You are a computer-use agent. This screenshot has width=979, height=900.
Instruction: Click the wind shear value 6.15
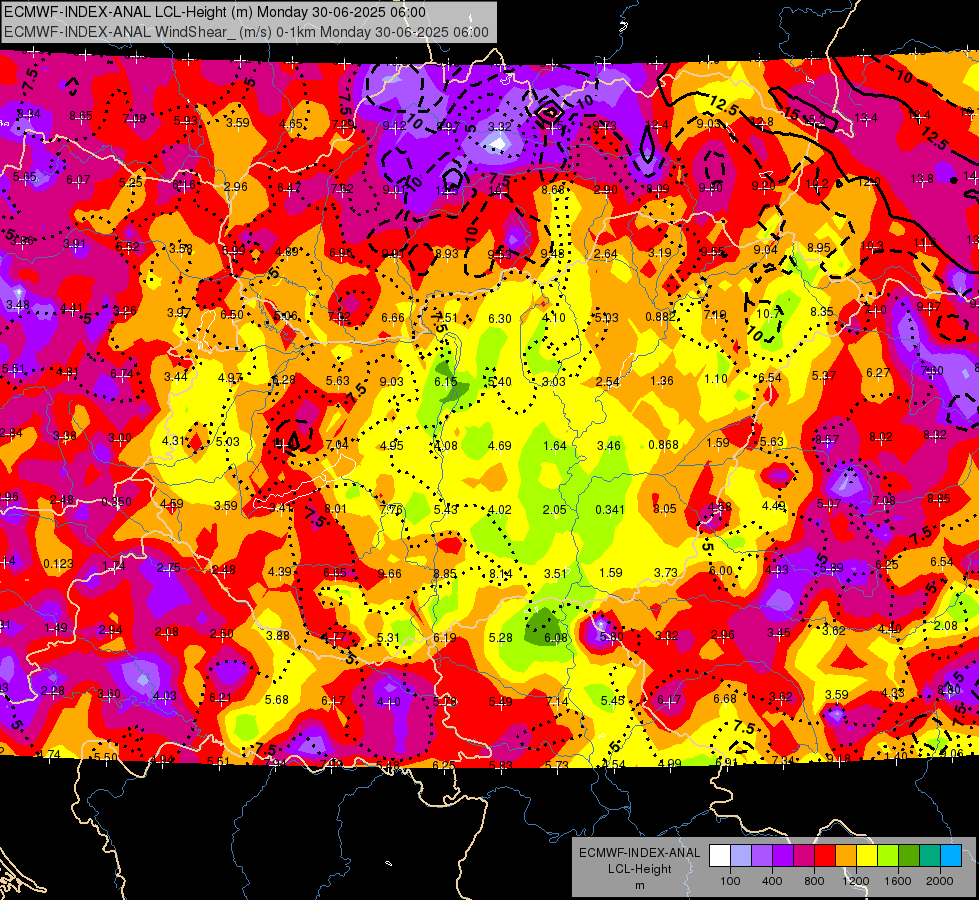(446, 382)
